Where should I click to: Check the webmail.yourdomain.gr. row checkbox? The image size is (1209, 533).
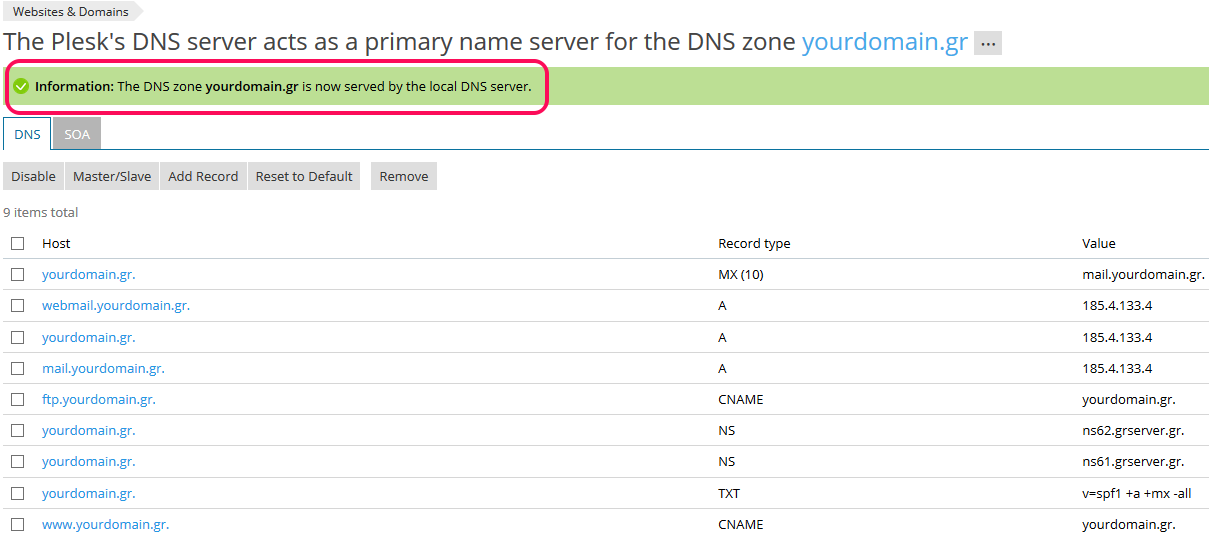pos(17,305)
